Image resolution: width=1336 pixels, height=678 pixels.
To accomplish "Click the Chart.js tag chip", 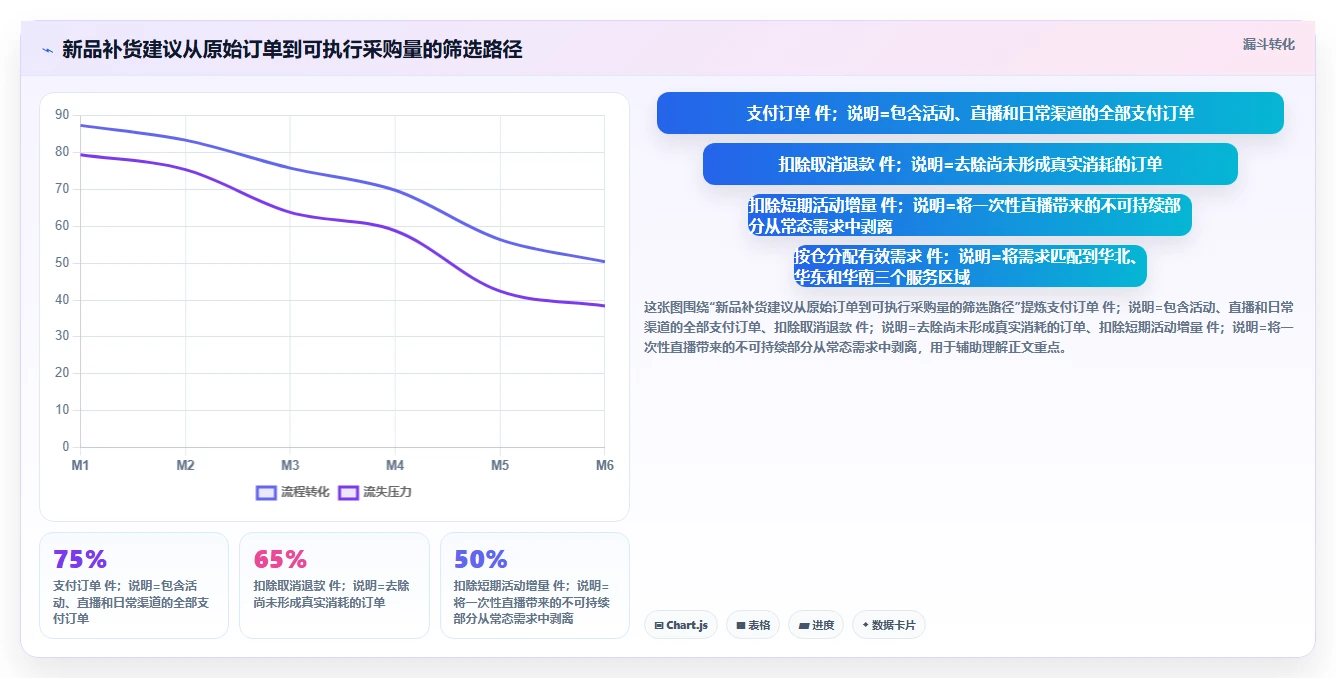I will [x=681, y=625].
